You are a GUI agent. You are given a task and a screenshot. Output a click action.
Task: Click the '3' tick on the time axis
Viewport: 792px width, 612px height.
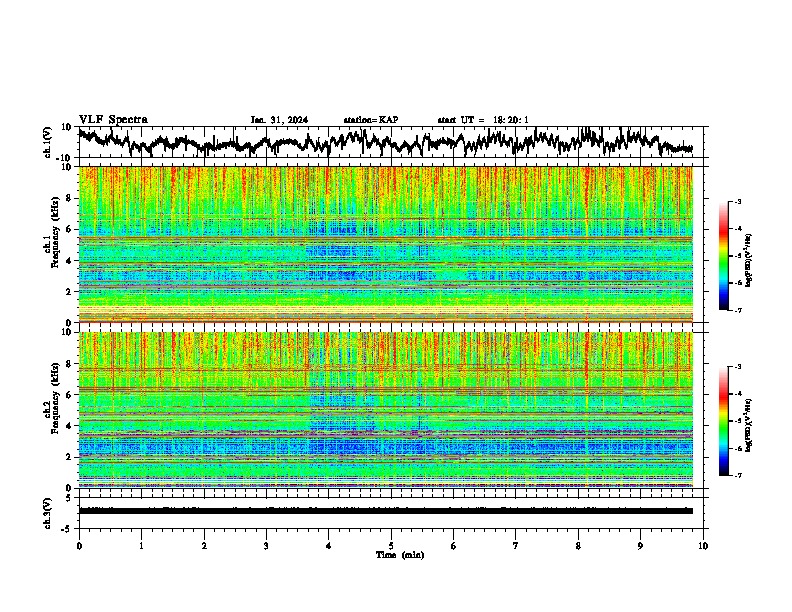pos(266,546)
